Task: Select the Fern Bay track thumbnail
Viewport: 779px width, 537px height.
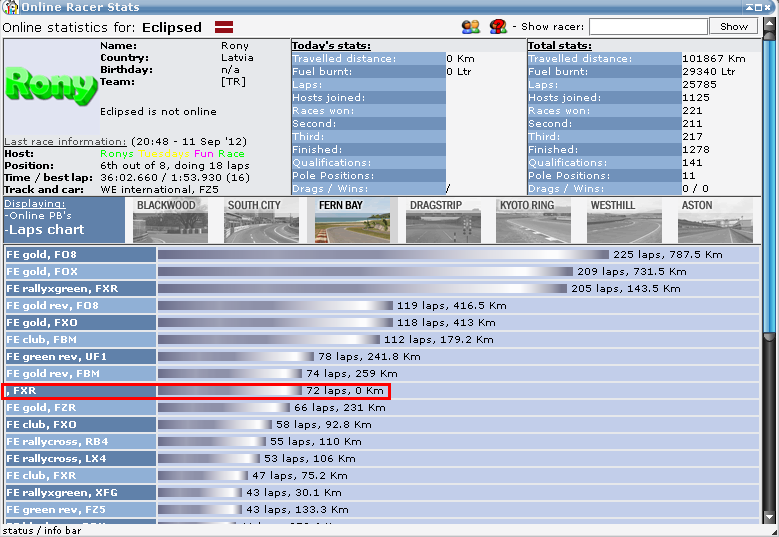Action: pyautogui.click(x=352, y=221)
